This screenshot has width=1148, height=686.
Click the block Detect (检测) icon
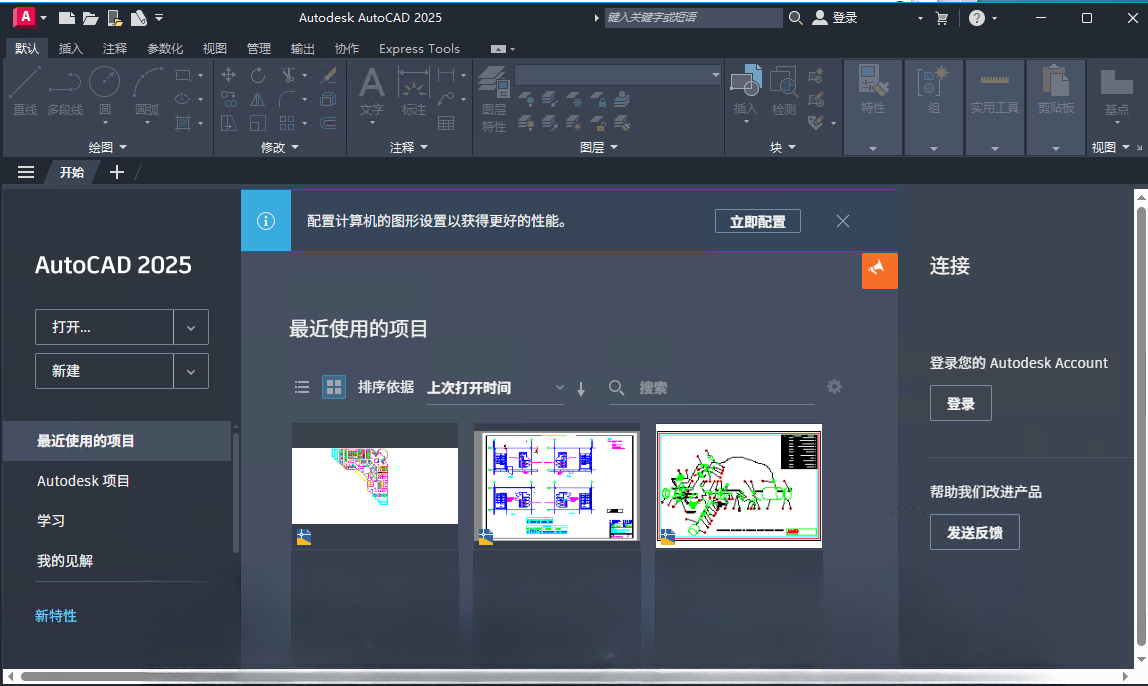click(783, 81)
